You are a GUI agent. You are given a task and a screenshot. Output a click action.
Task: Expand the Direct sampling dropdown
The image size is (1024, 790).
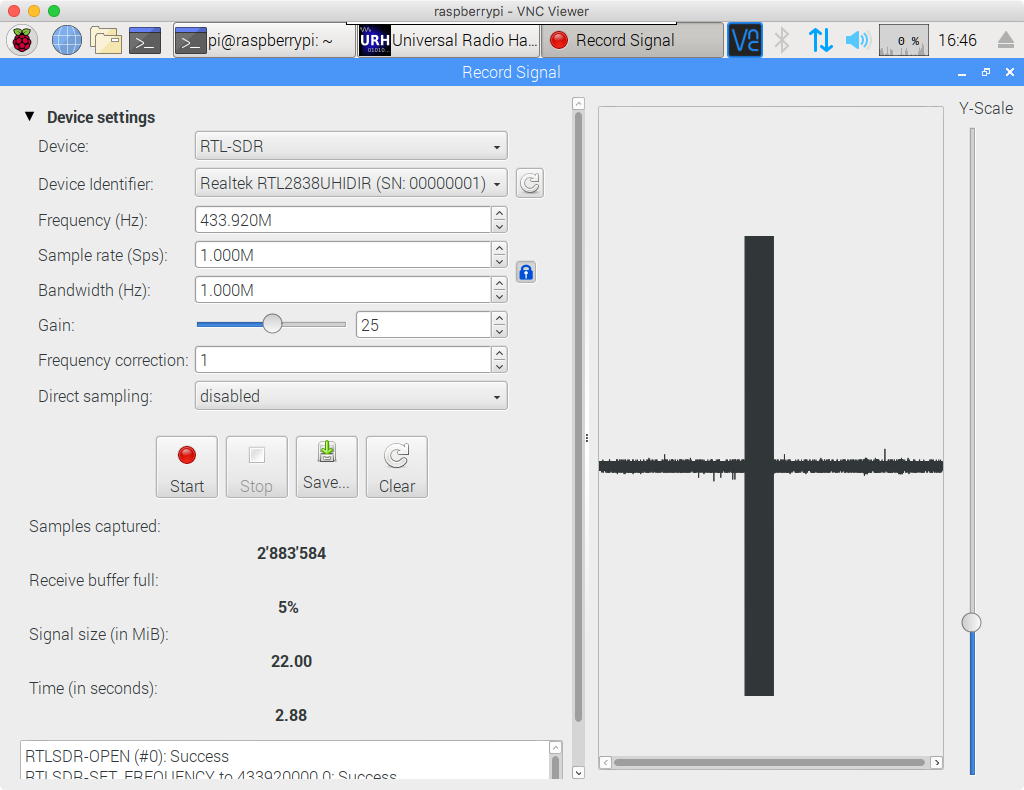[x=351, y=396]
